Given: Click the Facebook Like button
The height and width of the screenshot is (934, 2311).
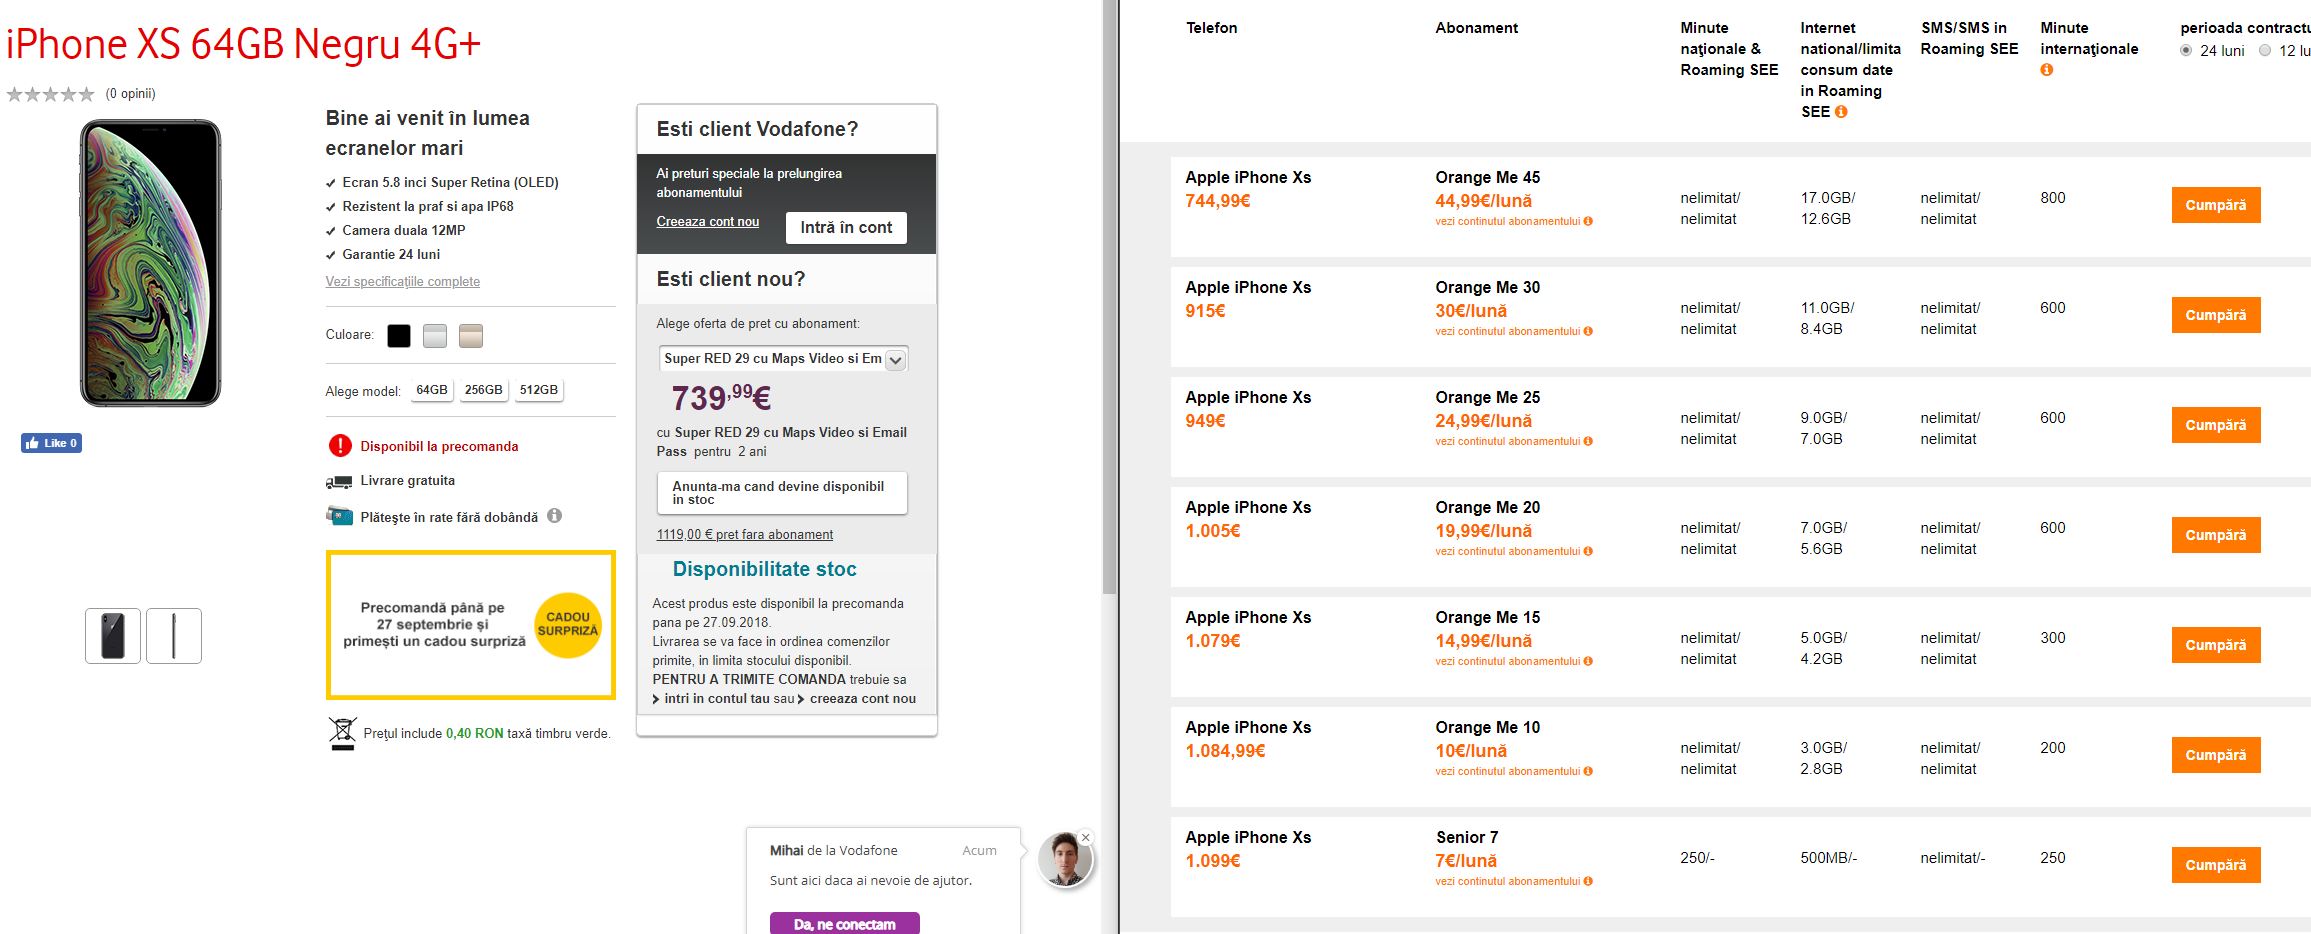Looking at the screenshot, I should [x=52, y=443].
